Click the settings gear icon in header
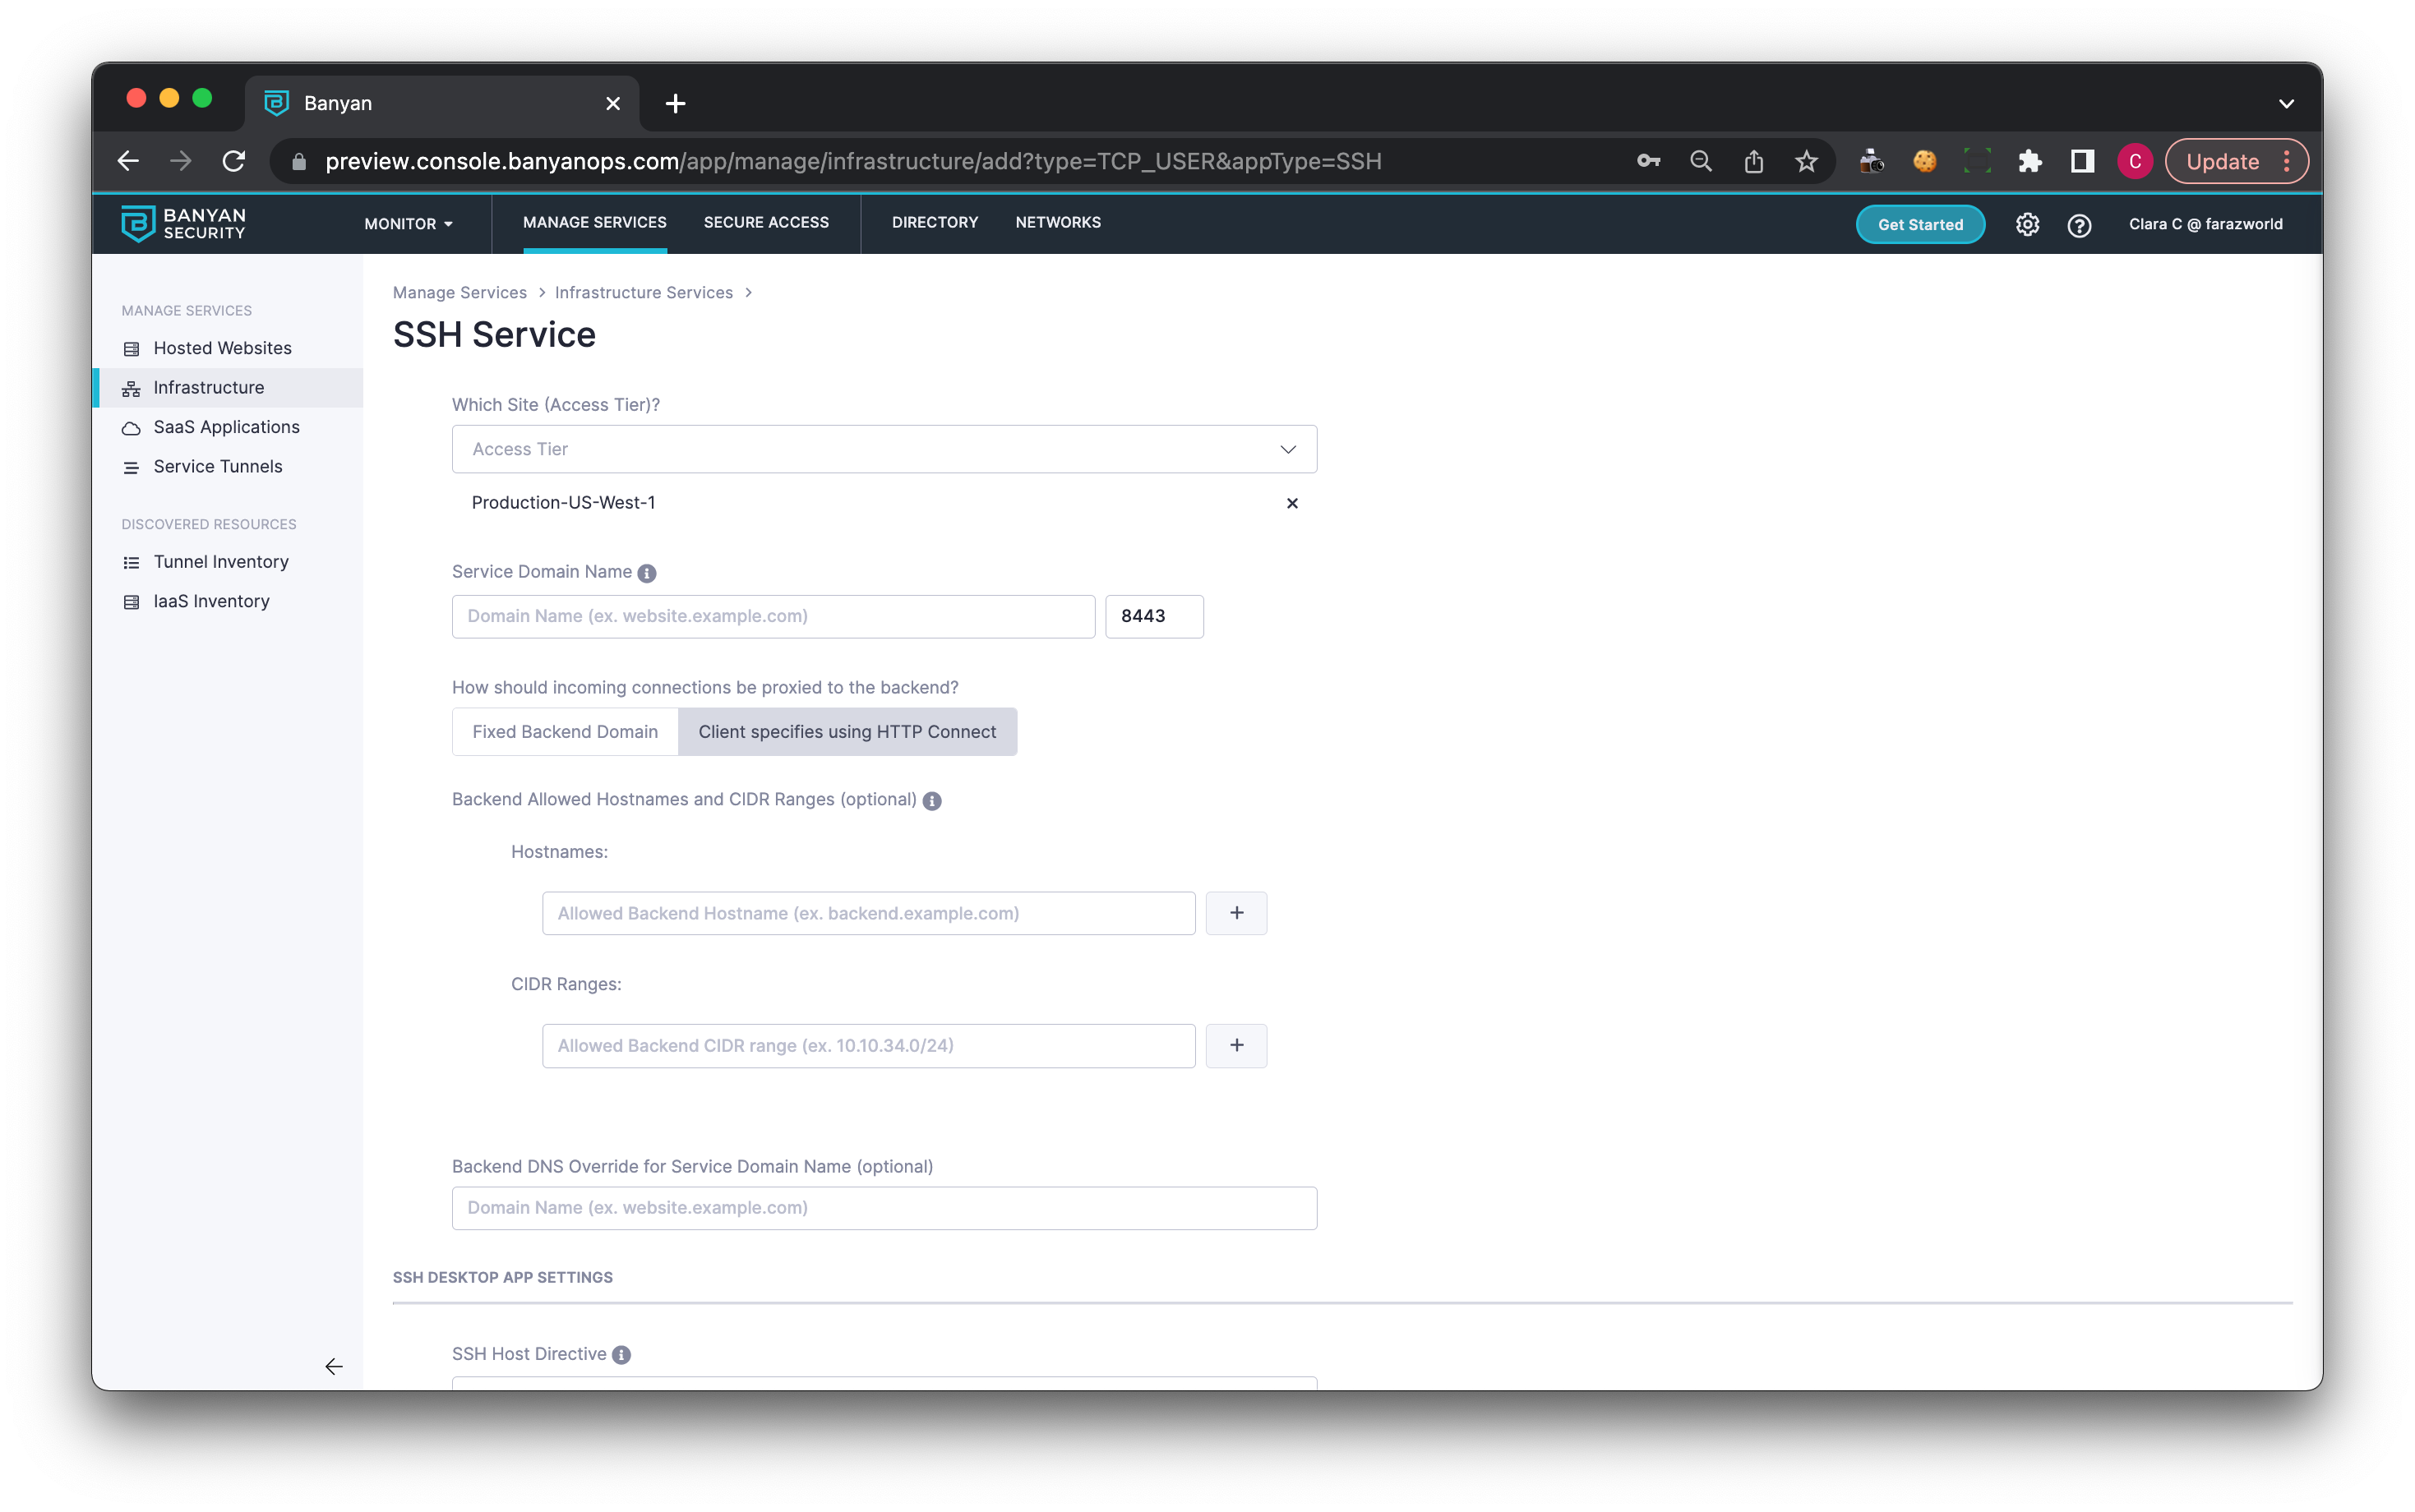2415x1512 pixels. tap(2027, 224)
